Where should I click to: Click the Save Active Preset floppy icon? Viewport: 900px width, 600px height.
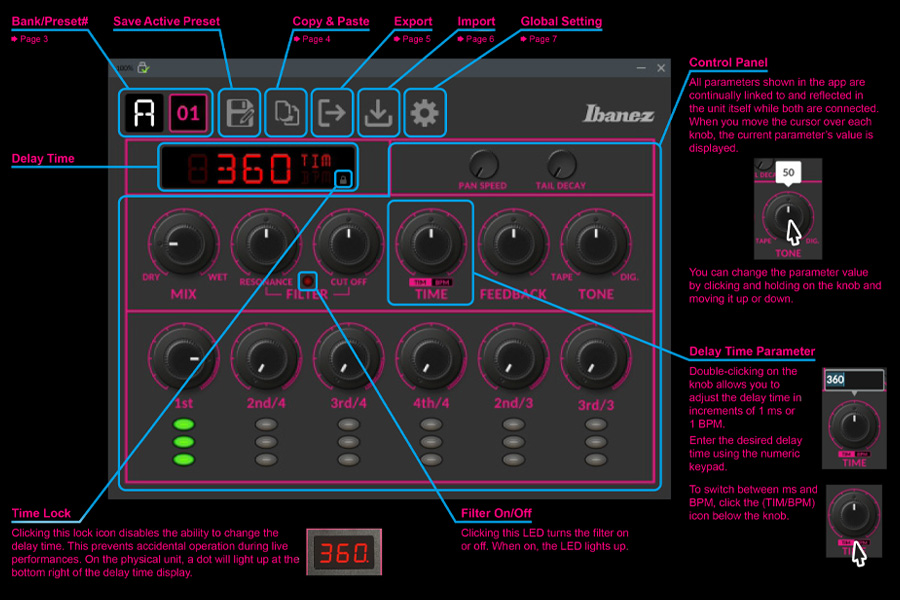click(240, 113)
